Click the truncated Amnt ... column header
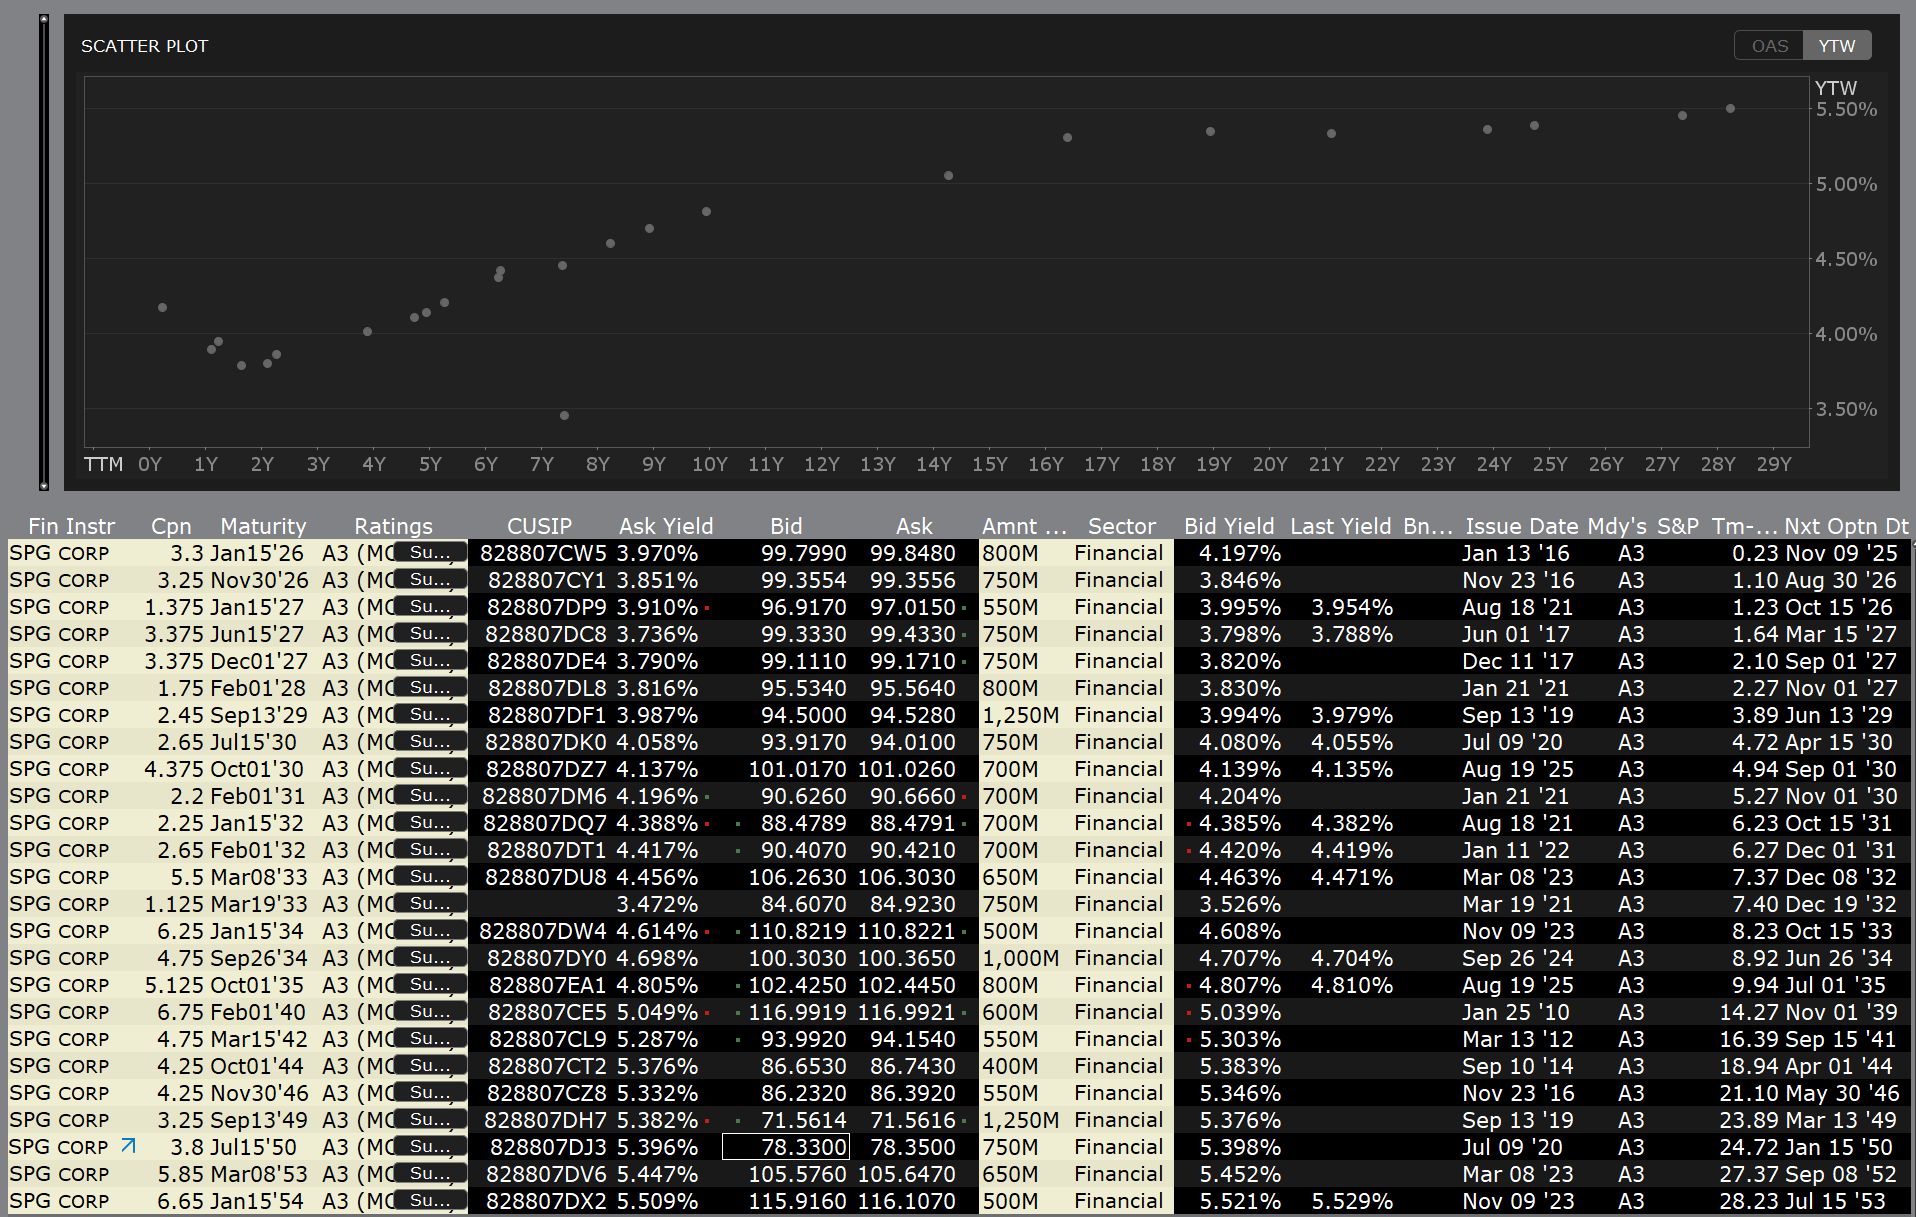 pos(1023,526)
